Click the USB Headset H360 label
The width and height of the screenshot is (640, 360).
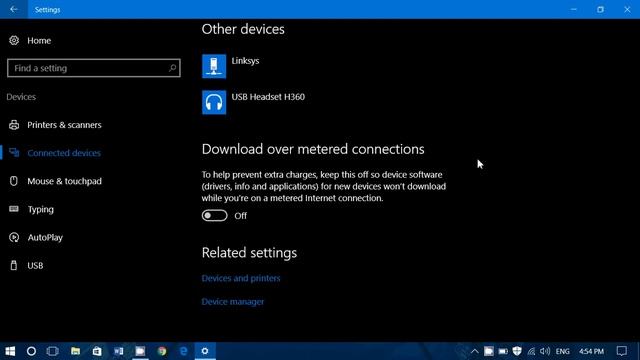pos(268,97)
